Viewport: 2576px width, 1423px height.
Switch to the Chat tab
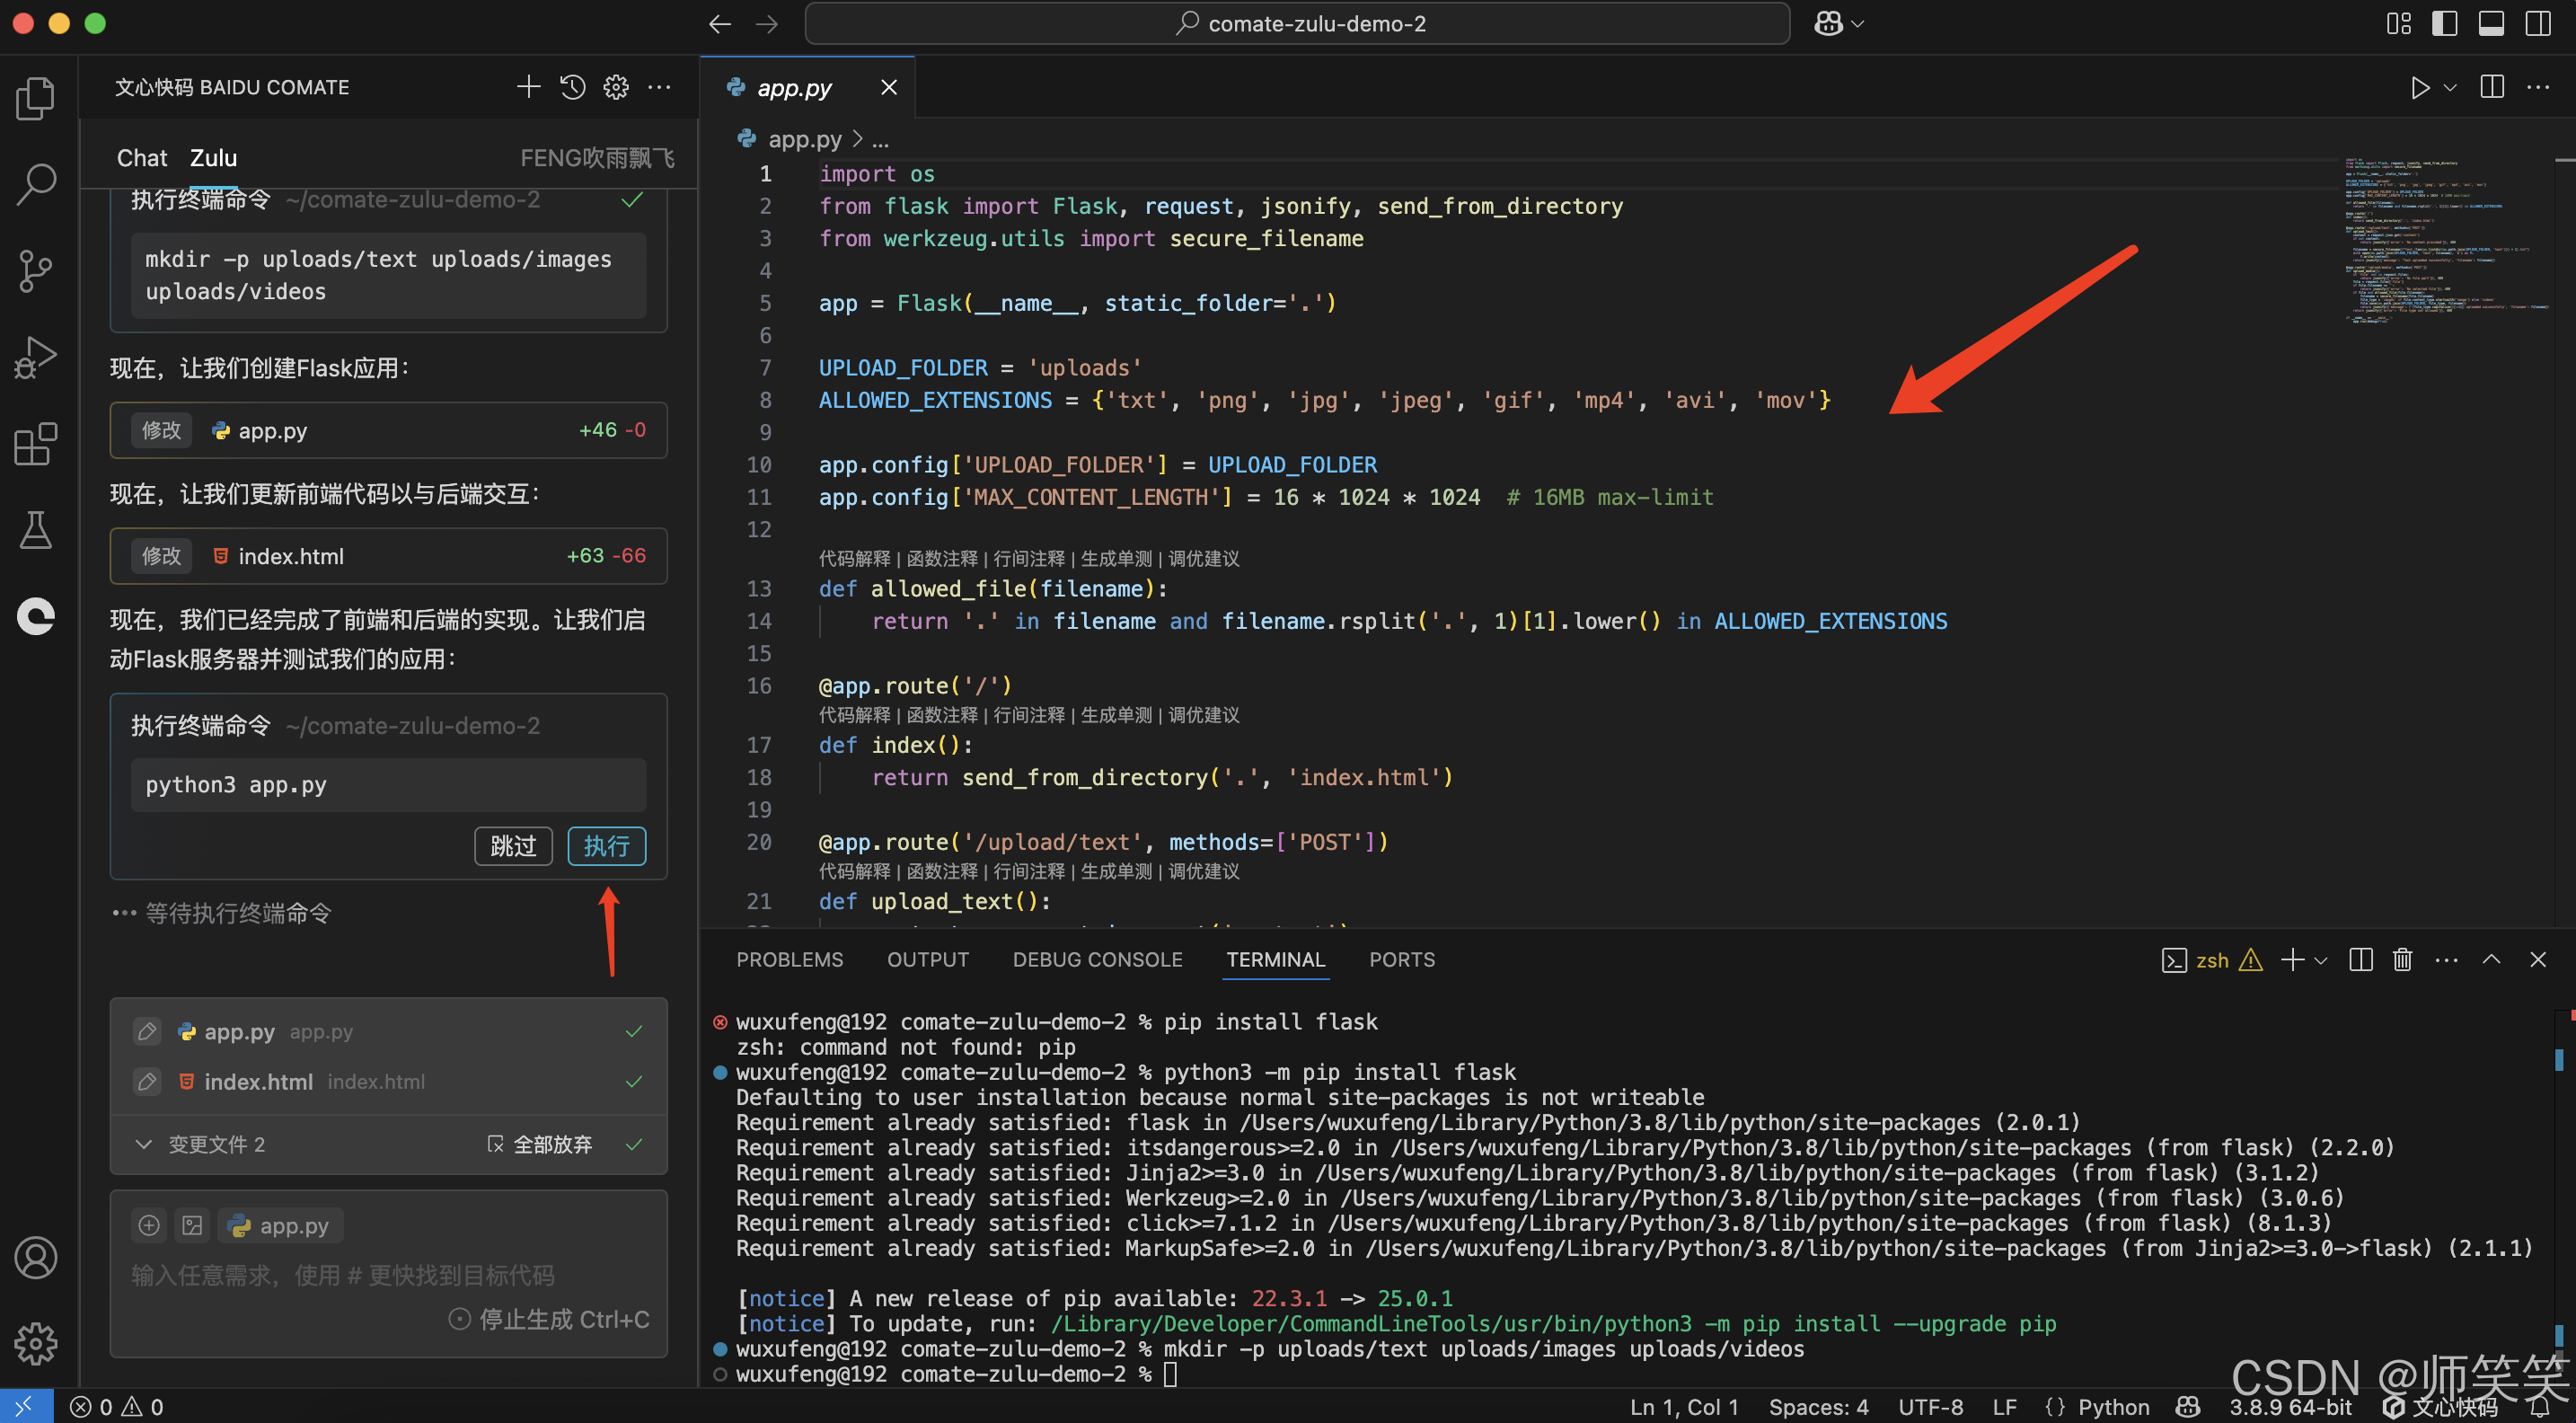click(x=141, y=158)
